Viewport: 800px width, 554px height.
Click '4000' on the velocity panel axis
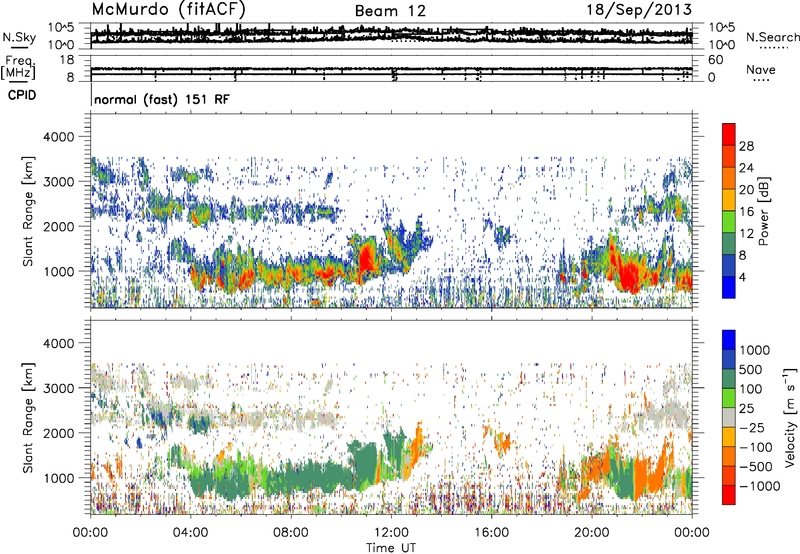(x=58, y=343)
